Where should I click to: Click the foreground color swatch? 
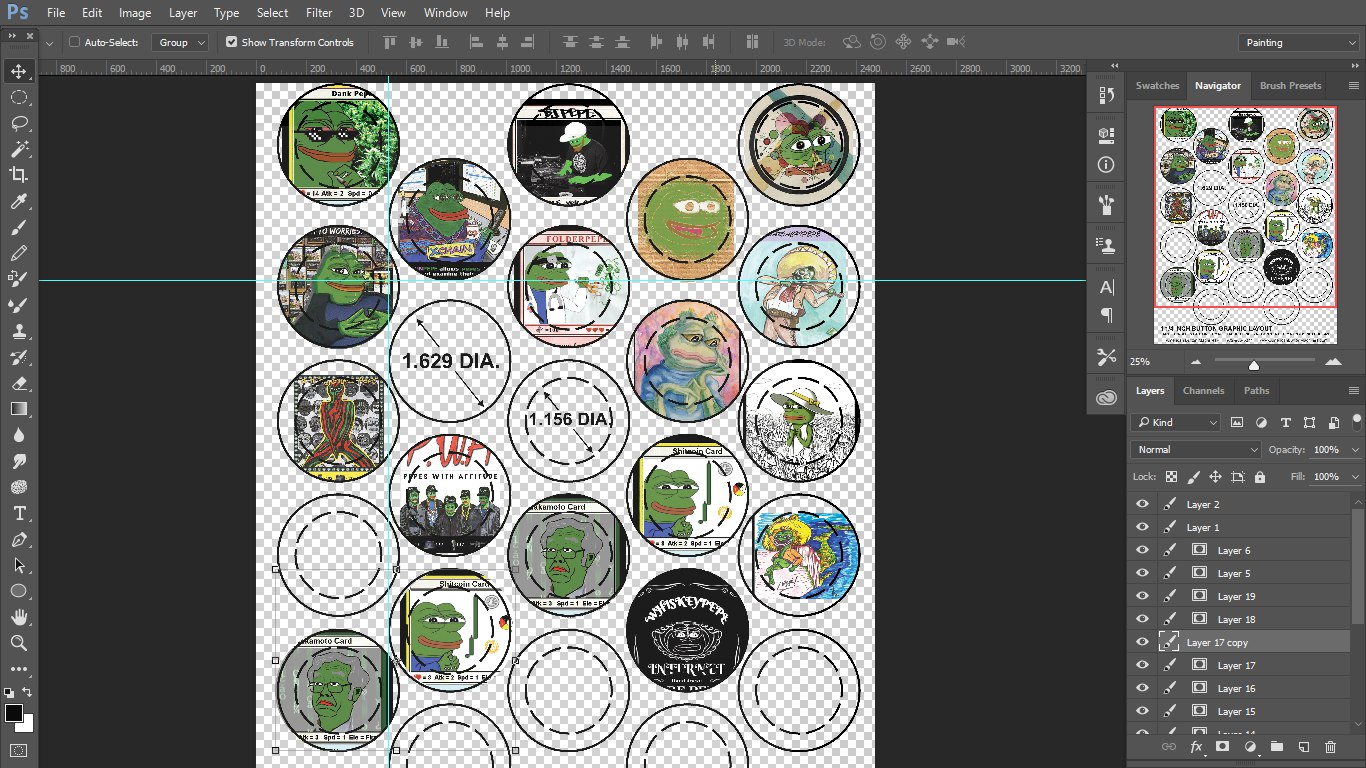[14, 713]
